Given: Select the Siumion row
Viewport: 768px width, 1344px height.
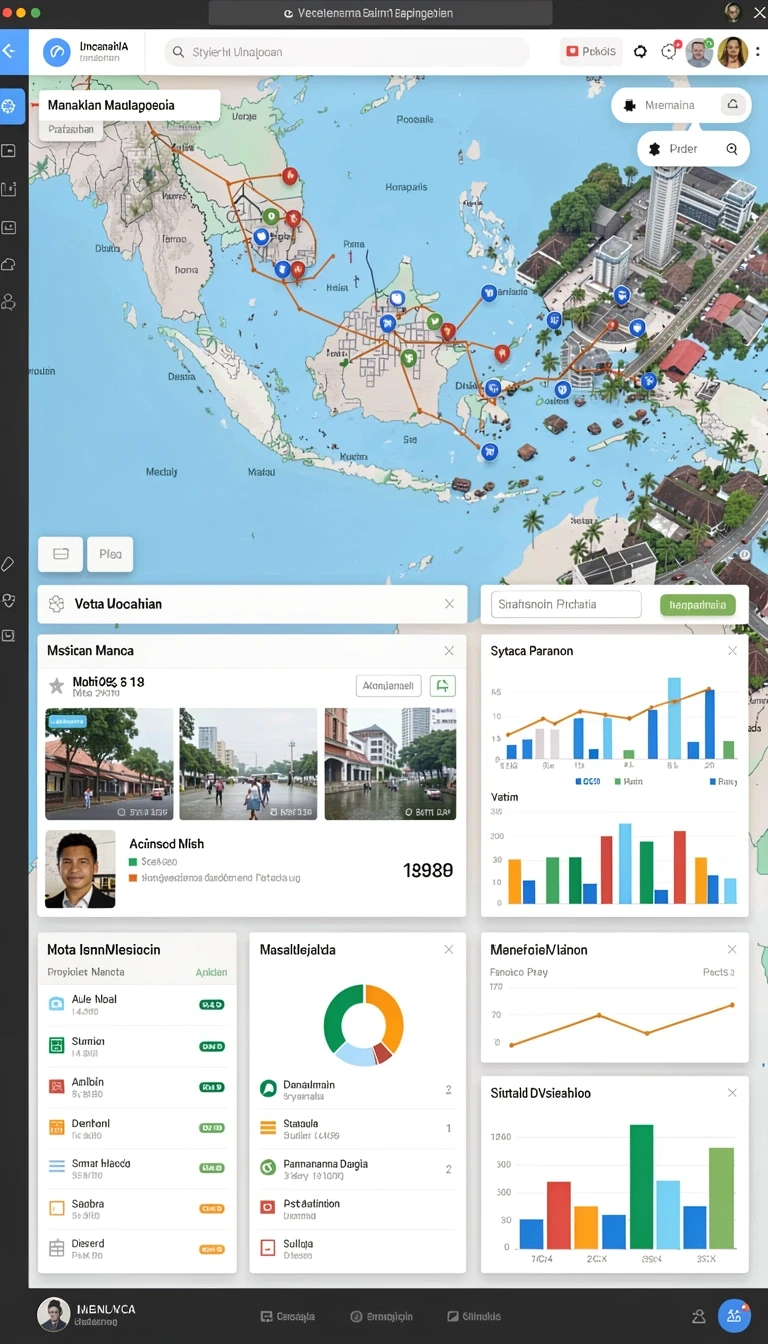Looking at the screenshot, I should coord(137,1046).
